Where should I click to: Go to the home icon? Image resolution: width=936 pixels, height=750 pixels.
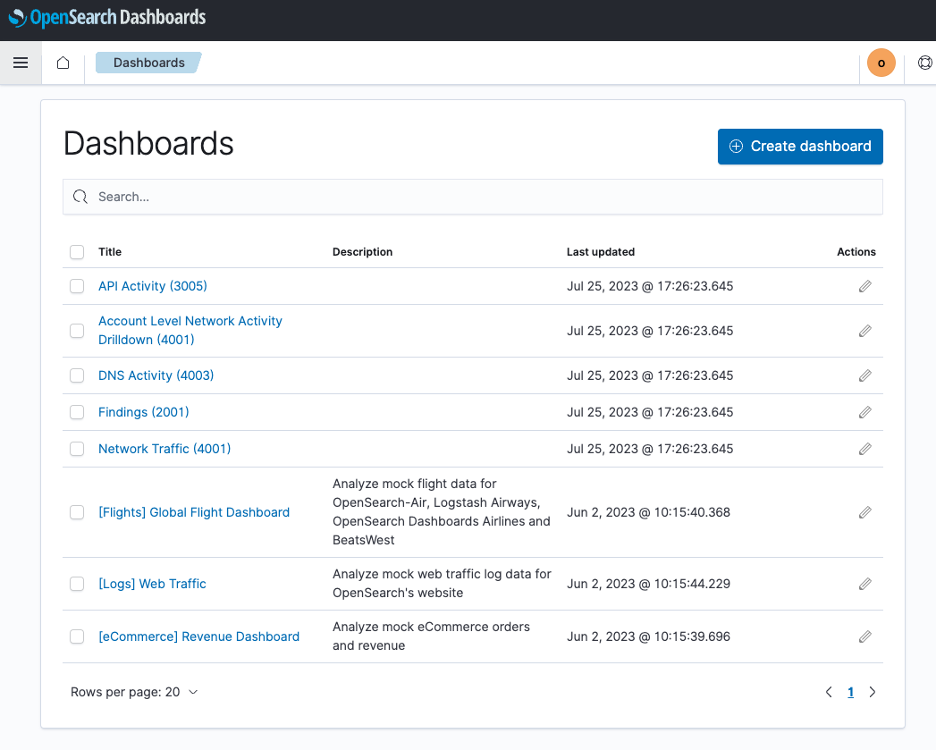[x=63, y=63]
